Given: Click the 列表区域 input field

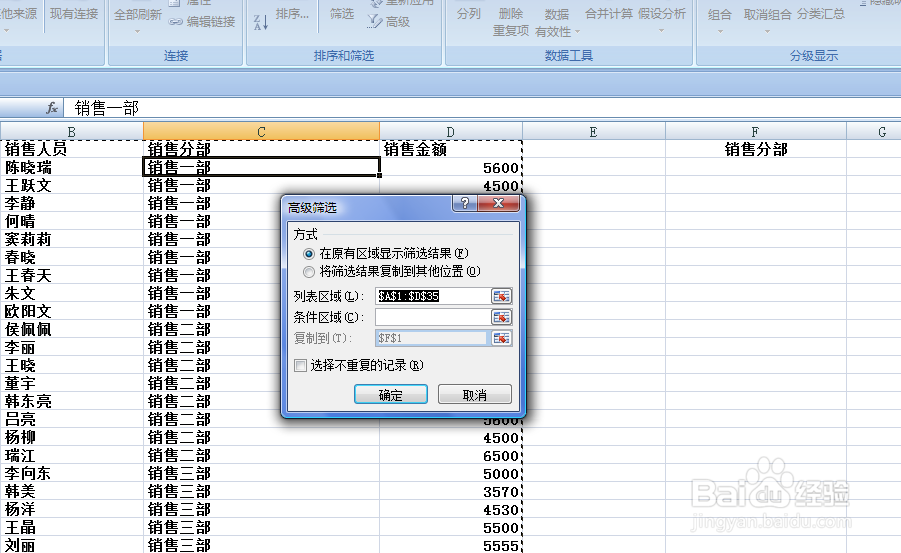Looking at the screenshot, I should pos(432,296).
